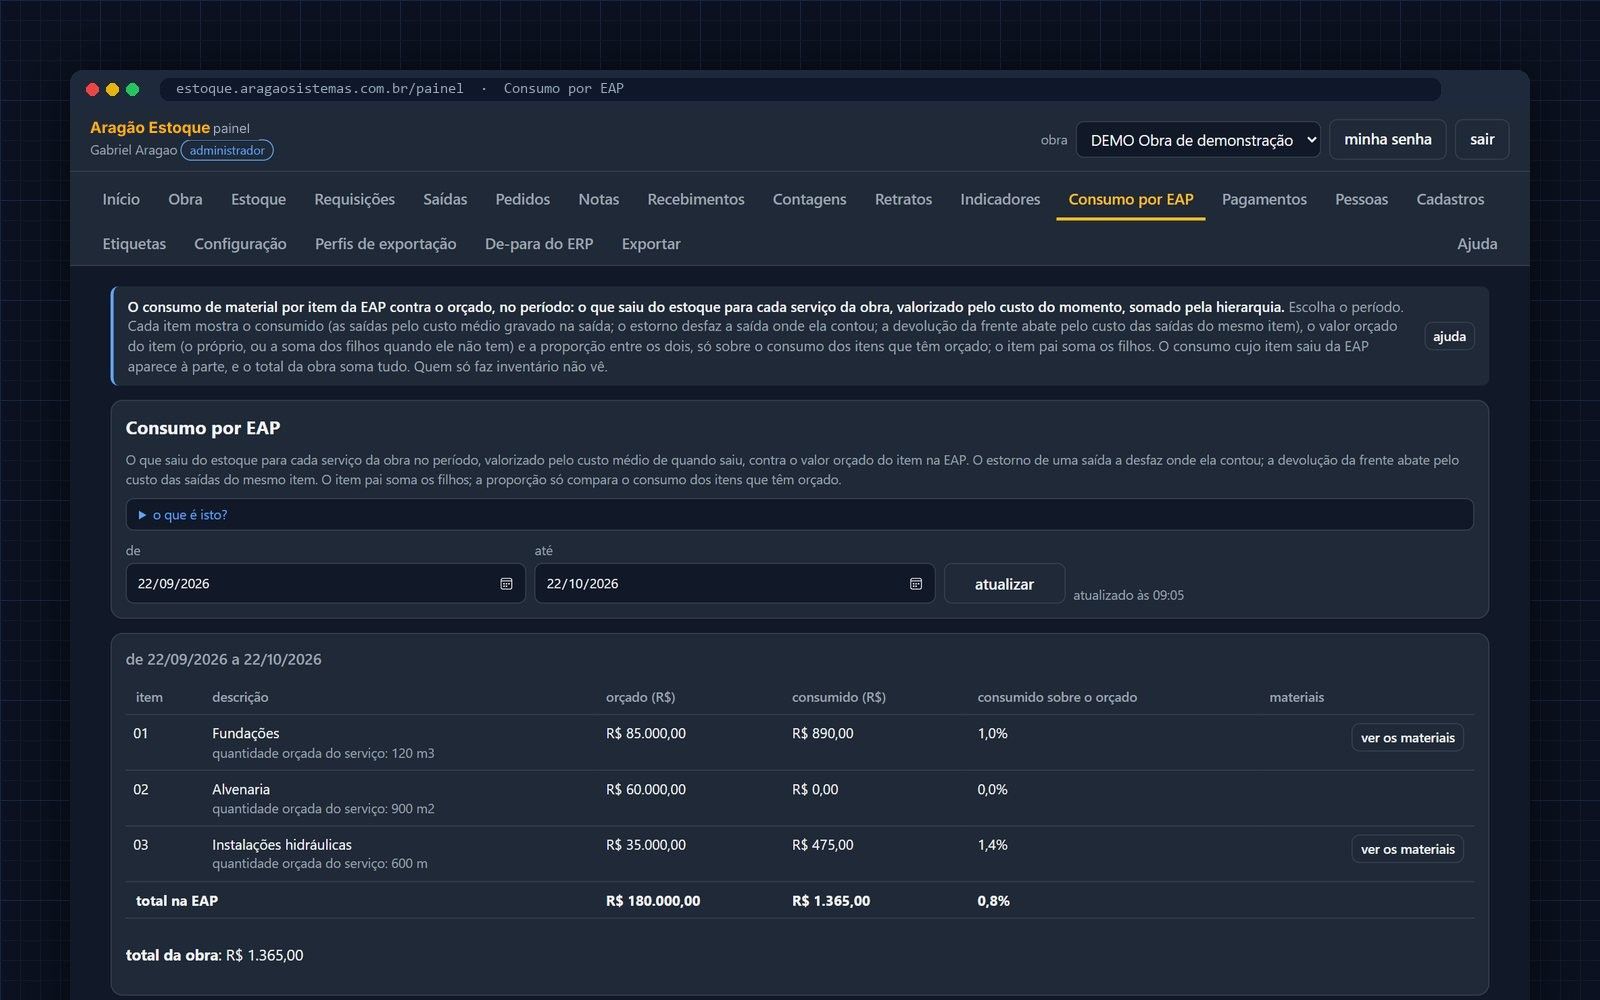Open the Retratos tab
The width and height of the screenshot is (1600, 1000).
point(903,199)
